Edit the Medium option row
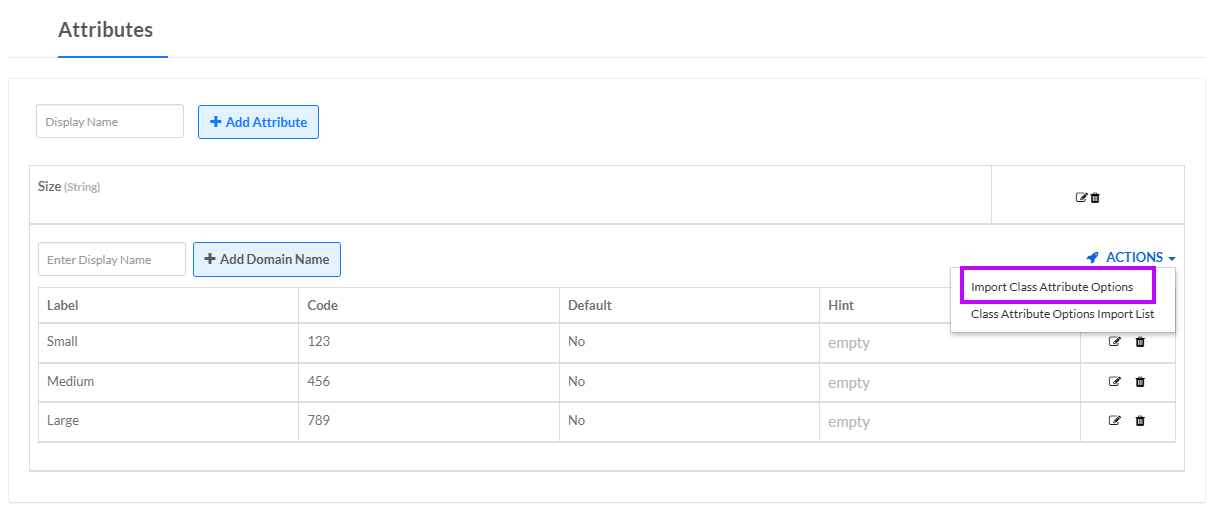Viewport: 1214px width, 506px height. [x=1115, y=381]
